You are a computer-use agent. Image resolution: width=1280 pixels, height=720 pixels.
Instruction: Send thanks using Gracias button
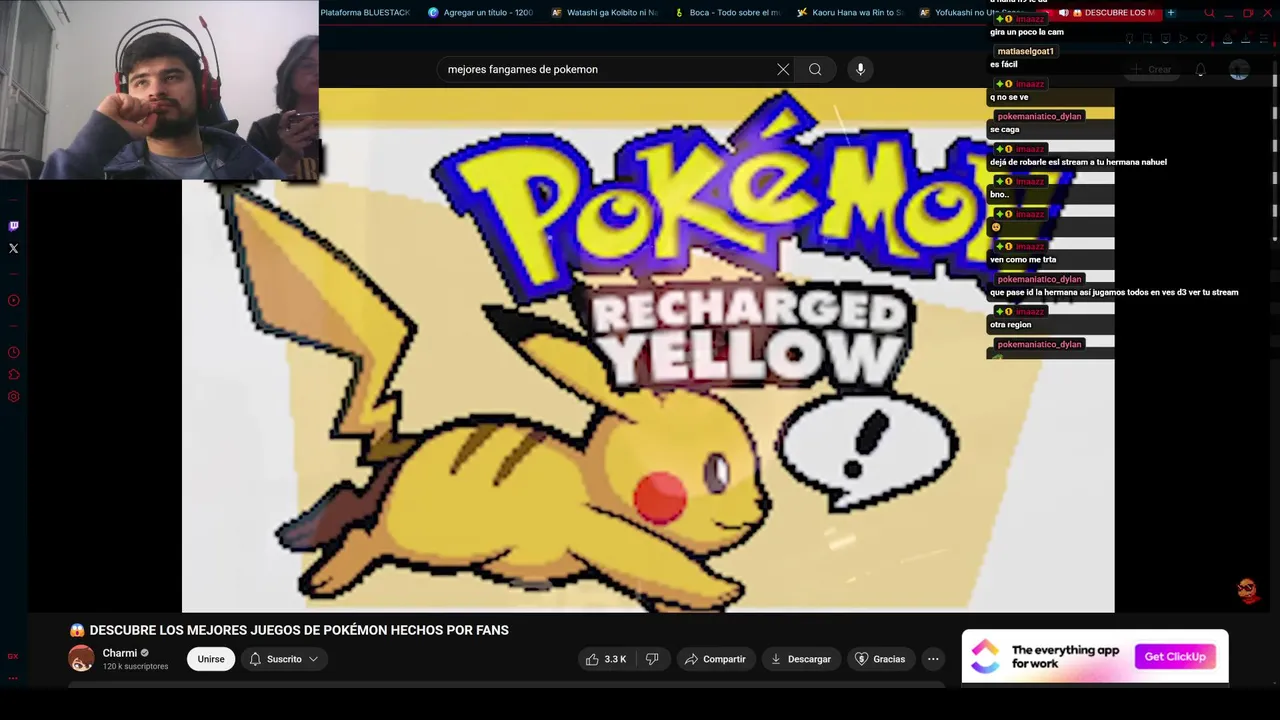point(880,659)
